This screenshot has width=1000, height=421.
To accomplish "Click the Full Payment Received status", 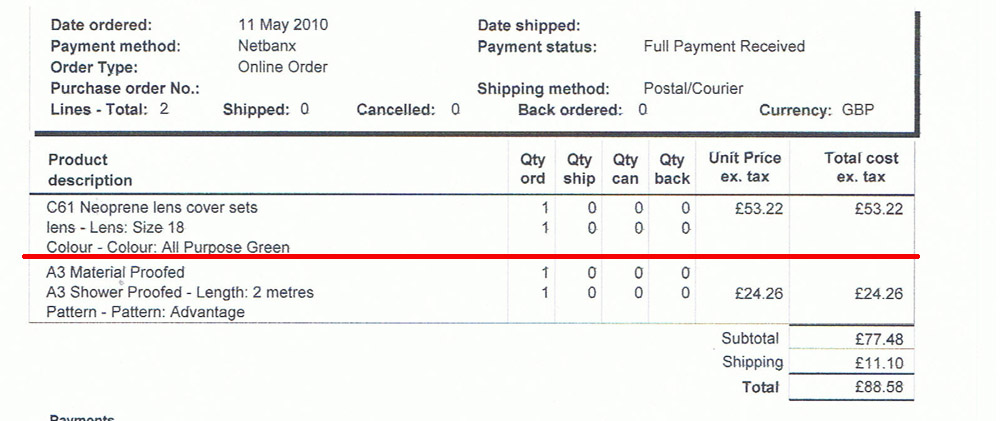I will tap(724, 46).
